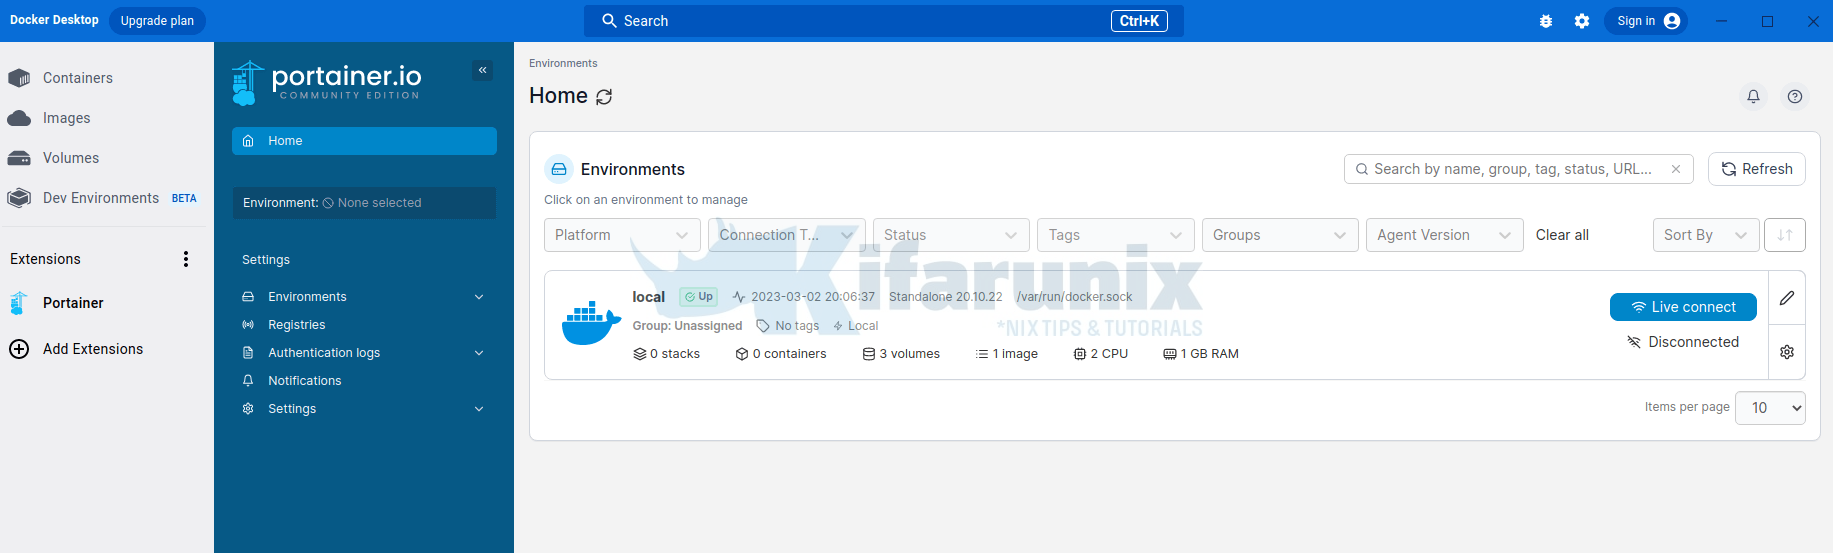Click the user account avatar icon

click(x=1672, y=21)
